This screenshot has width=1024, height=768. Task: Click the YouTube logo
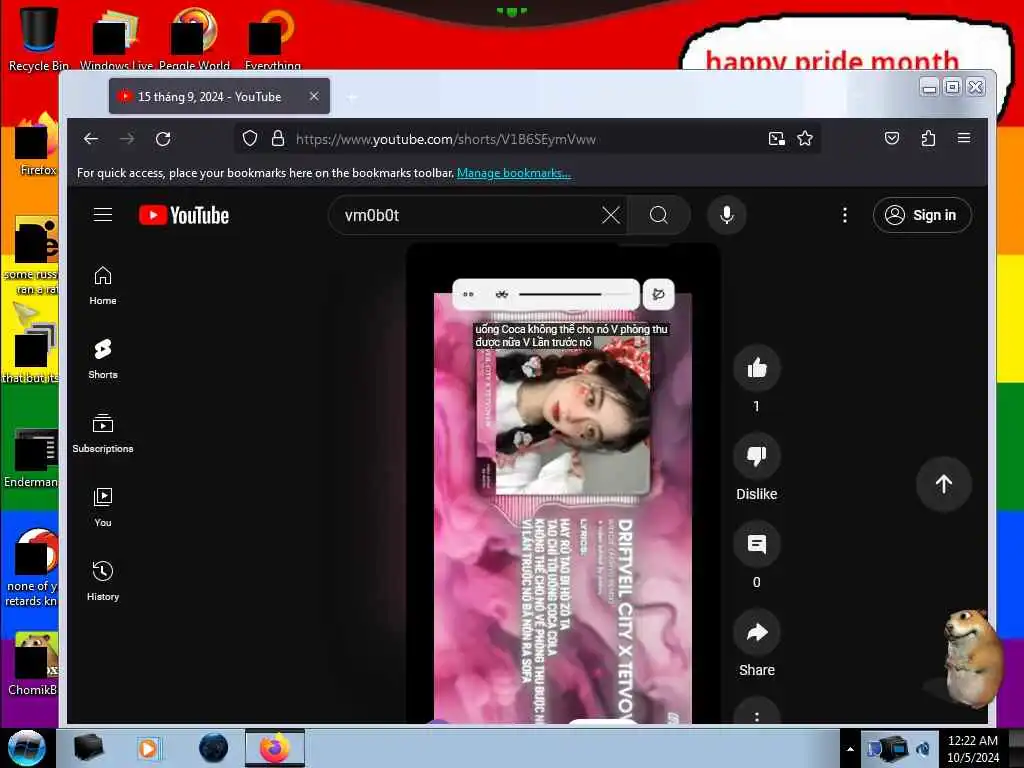(x=184, y=215)
